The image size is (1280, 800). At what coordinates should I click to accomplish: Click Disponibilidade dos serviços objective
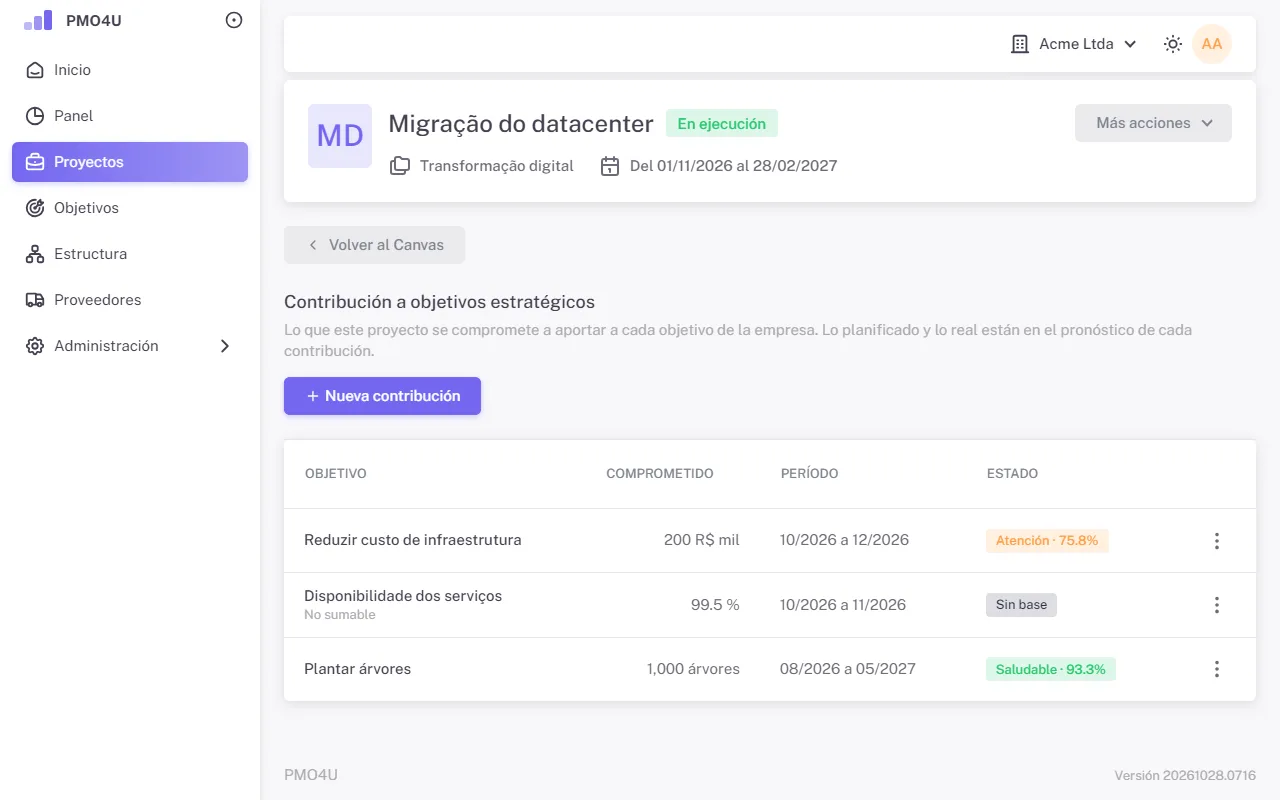pos(403,596)
